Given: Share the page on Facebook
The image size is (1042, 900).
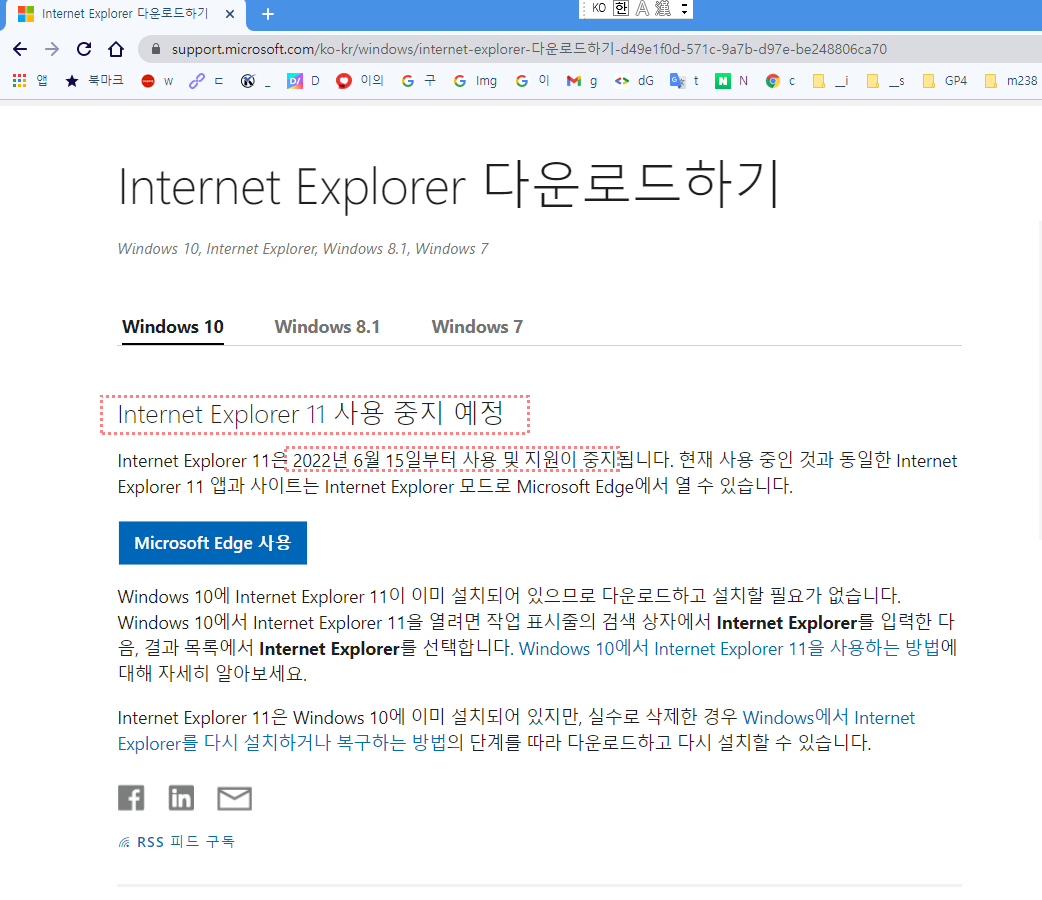Looking at the screenshot, I should click(x=131, y=798).
